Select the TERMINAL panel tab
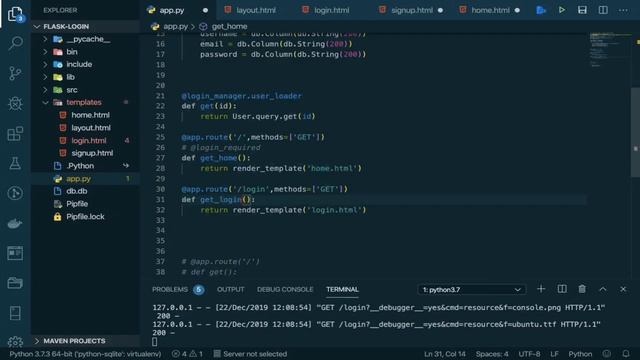The width and height of the screenshot is (640, 360). click(342, 289)
